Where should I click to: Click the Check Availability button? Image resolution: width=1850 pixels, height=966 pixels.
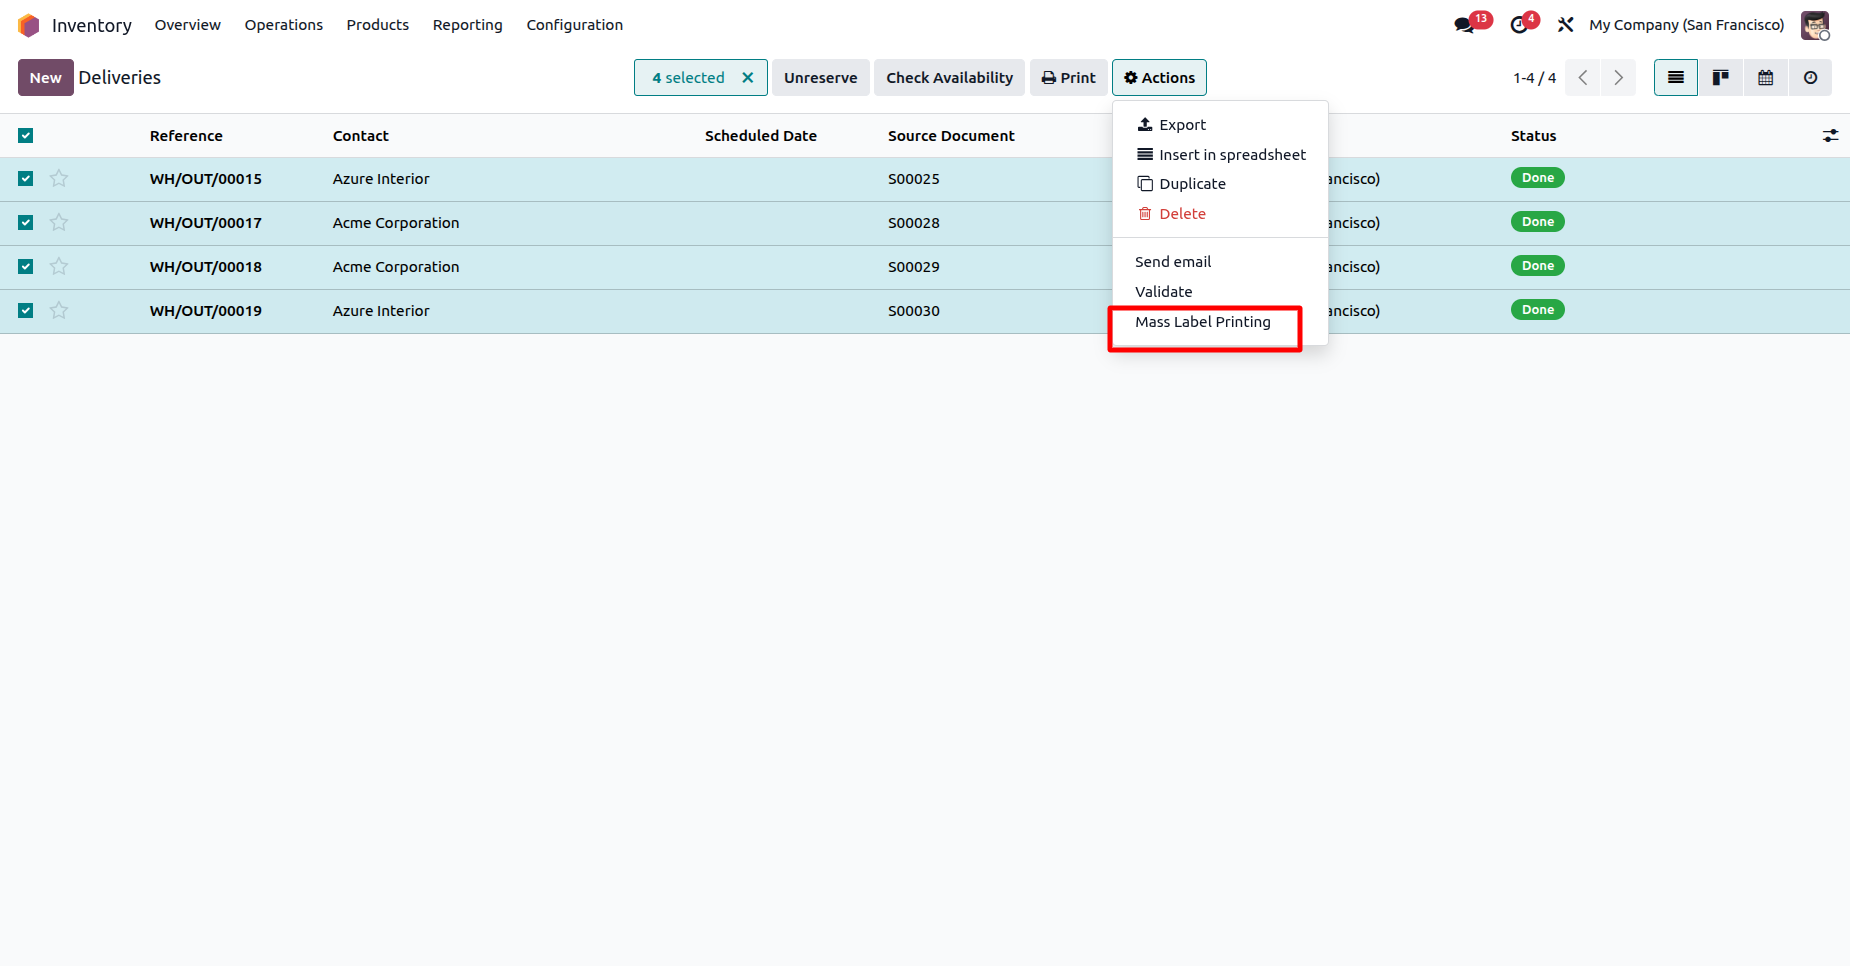[x=949, y=78]
